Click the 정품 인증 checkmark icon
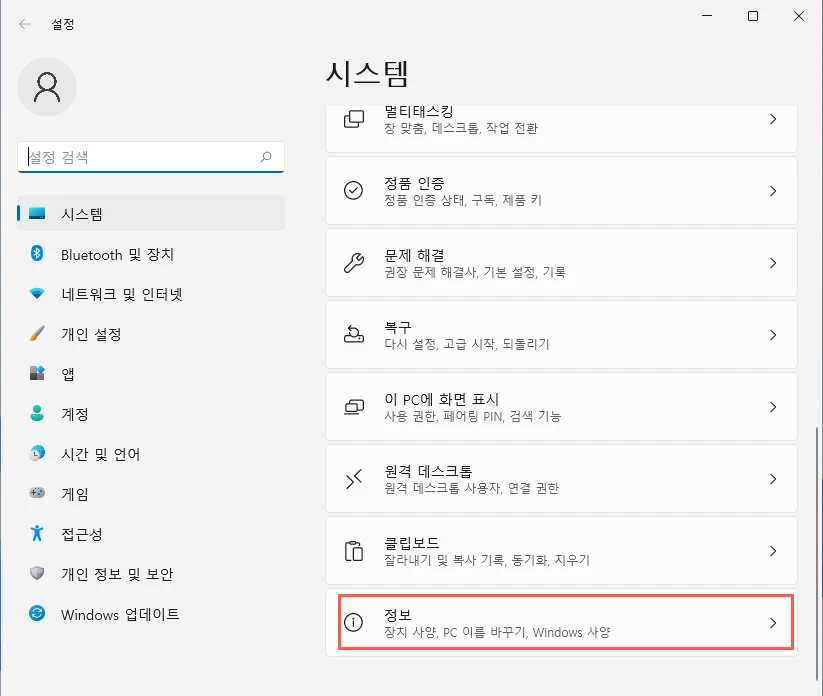The image size is (823, 696). point(353,191)
